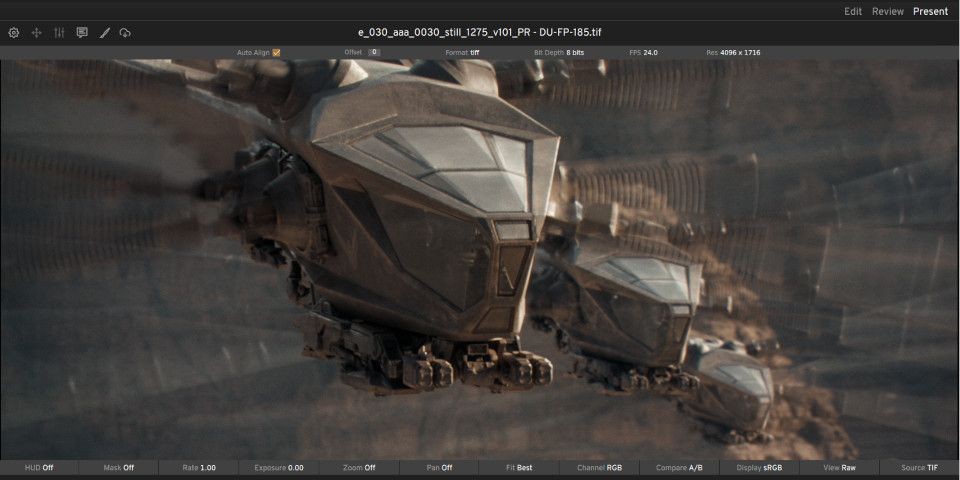Switch to the Review tab

pos(887,11)
